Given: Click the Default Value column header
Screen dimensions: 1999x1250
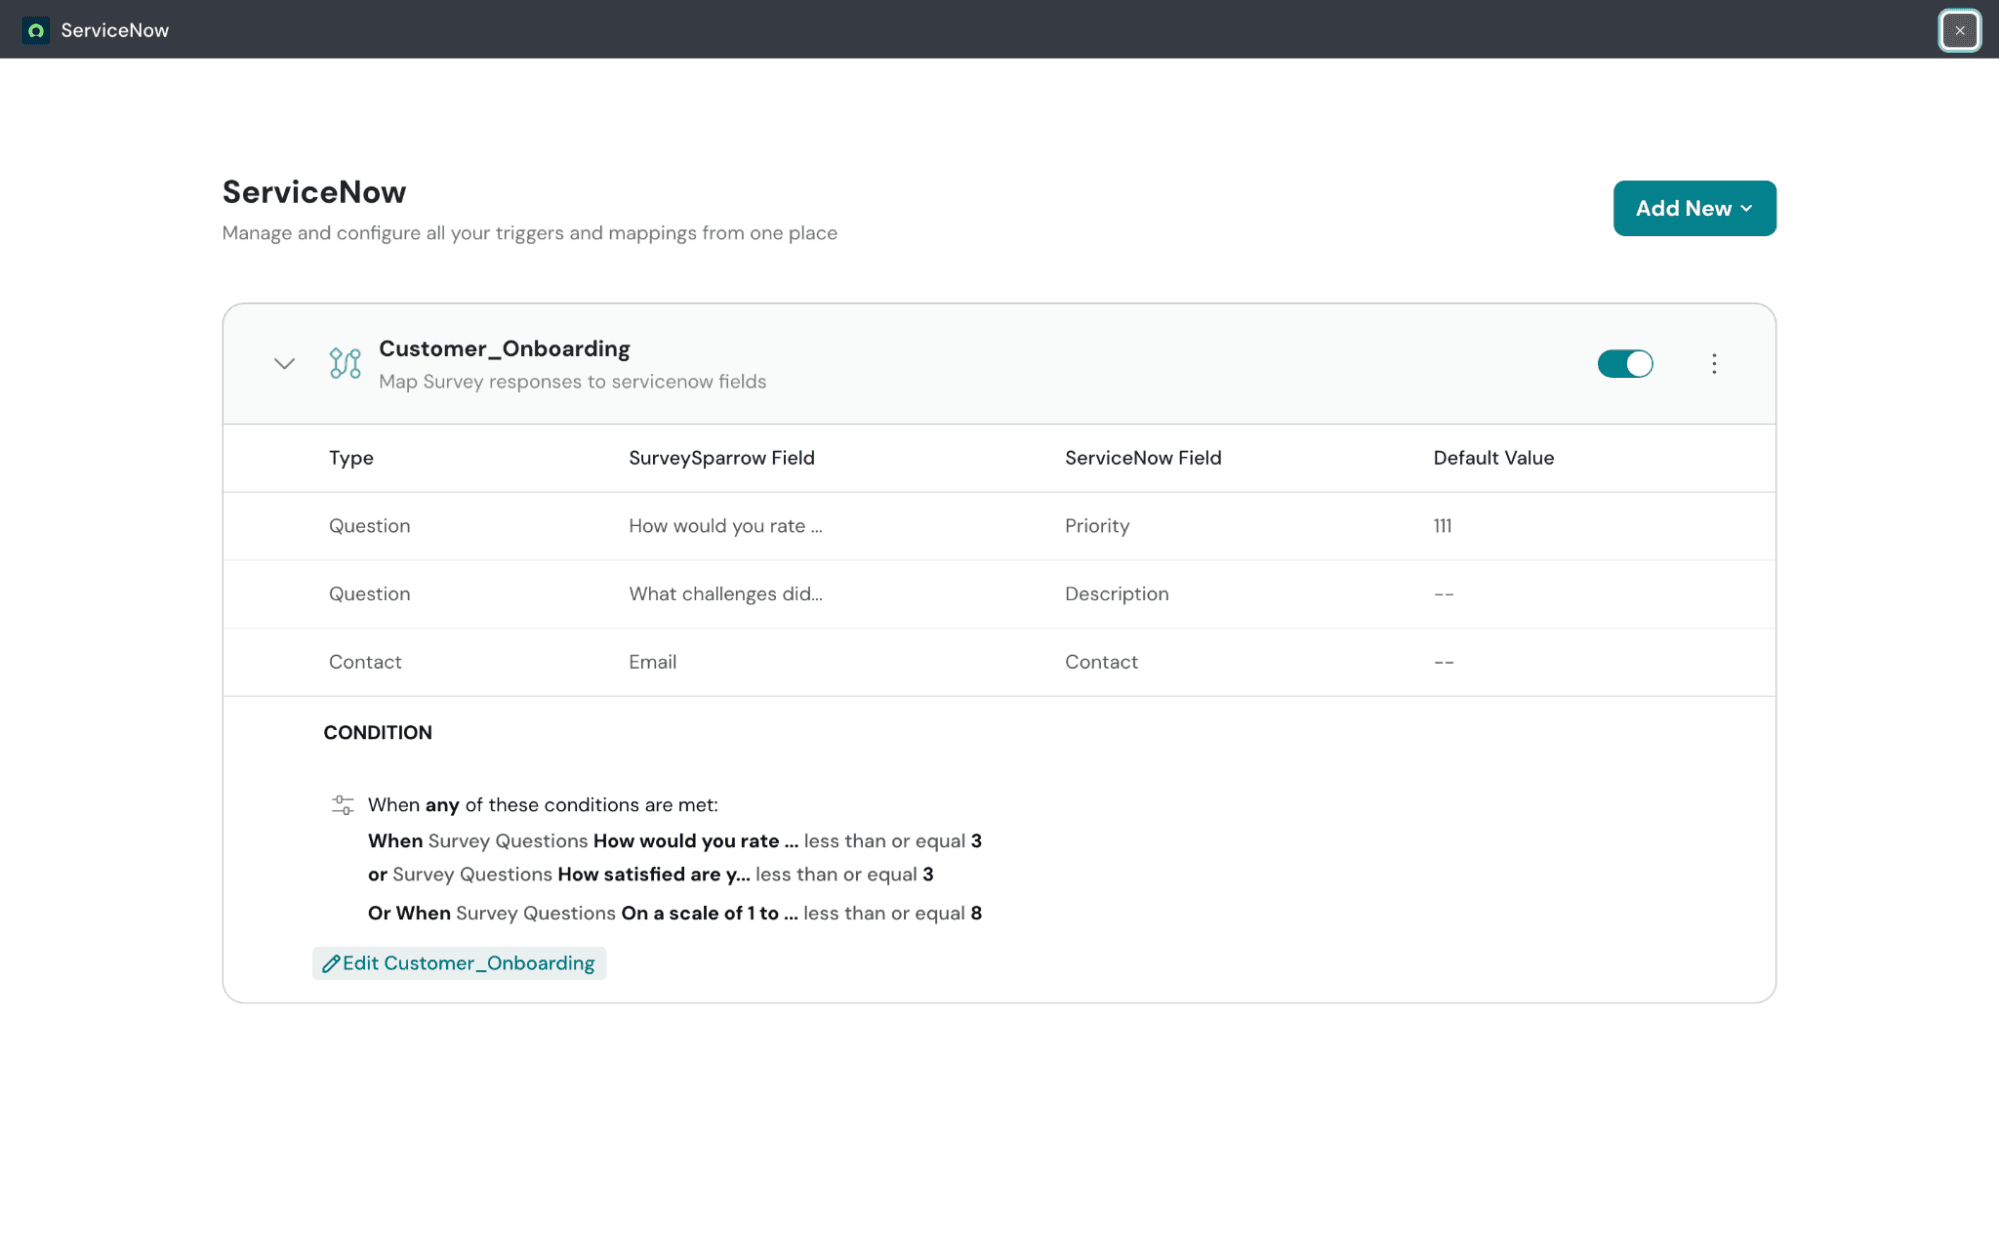Looking at the screenshot, I should [1493, 458].
